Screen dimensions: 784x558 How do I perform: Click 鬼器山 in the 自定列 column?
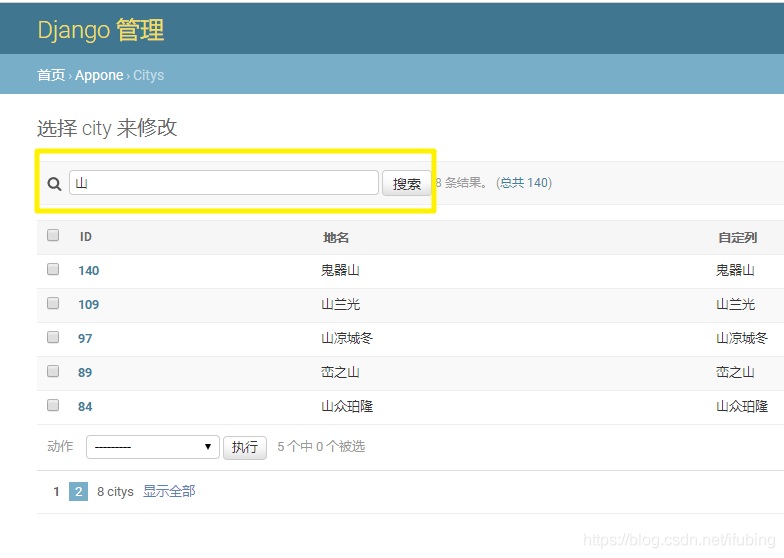pos(735,270)
